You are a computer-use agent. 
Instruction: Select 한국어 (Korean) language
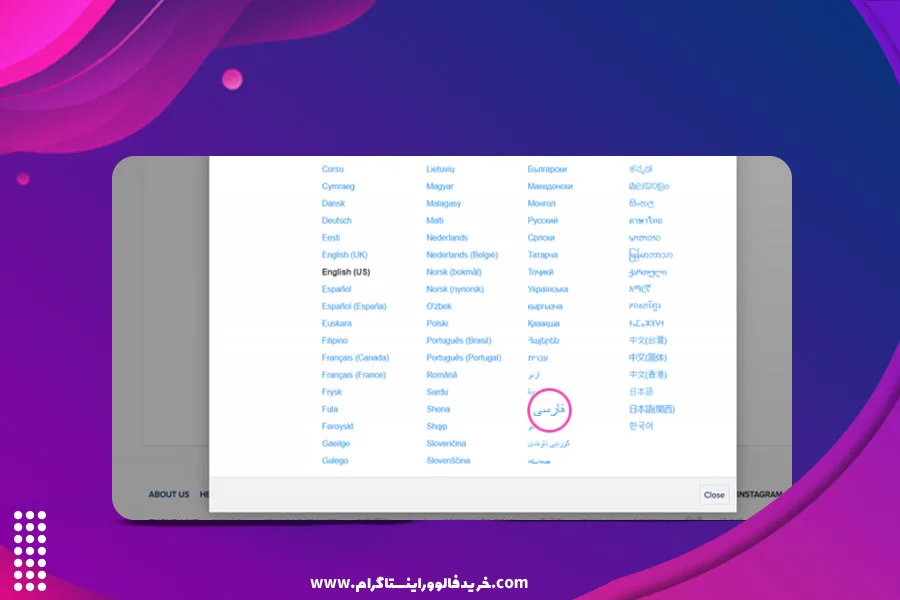click(641, 426)
